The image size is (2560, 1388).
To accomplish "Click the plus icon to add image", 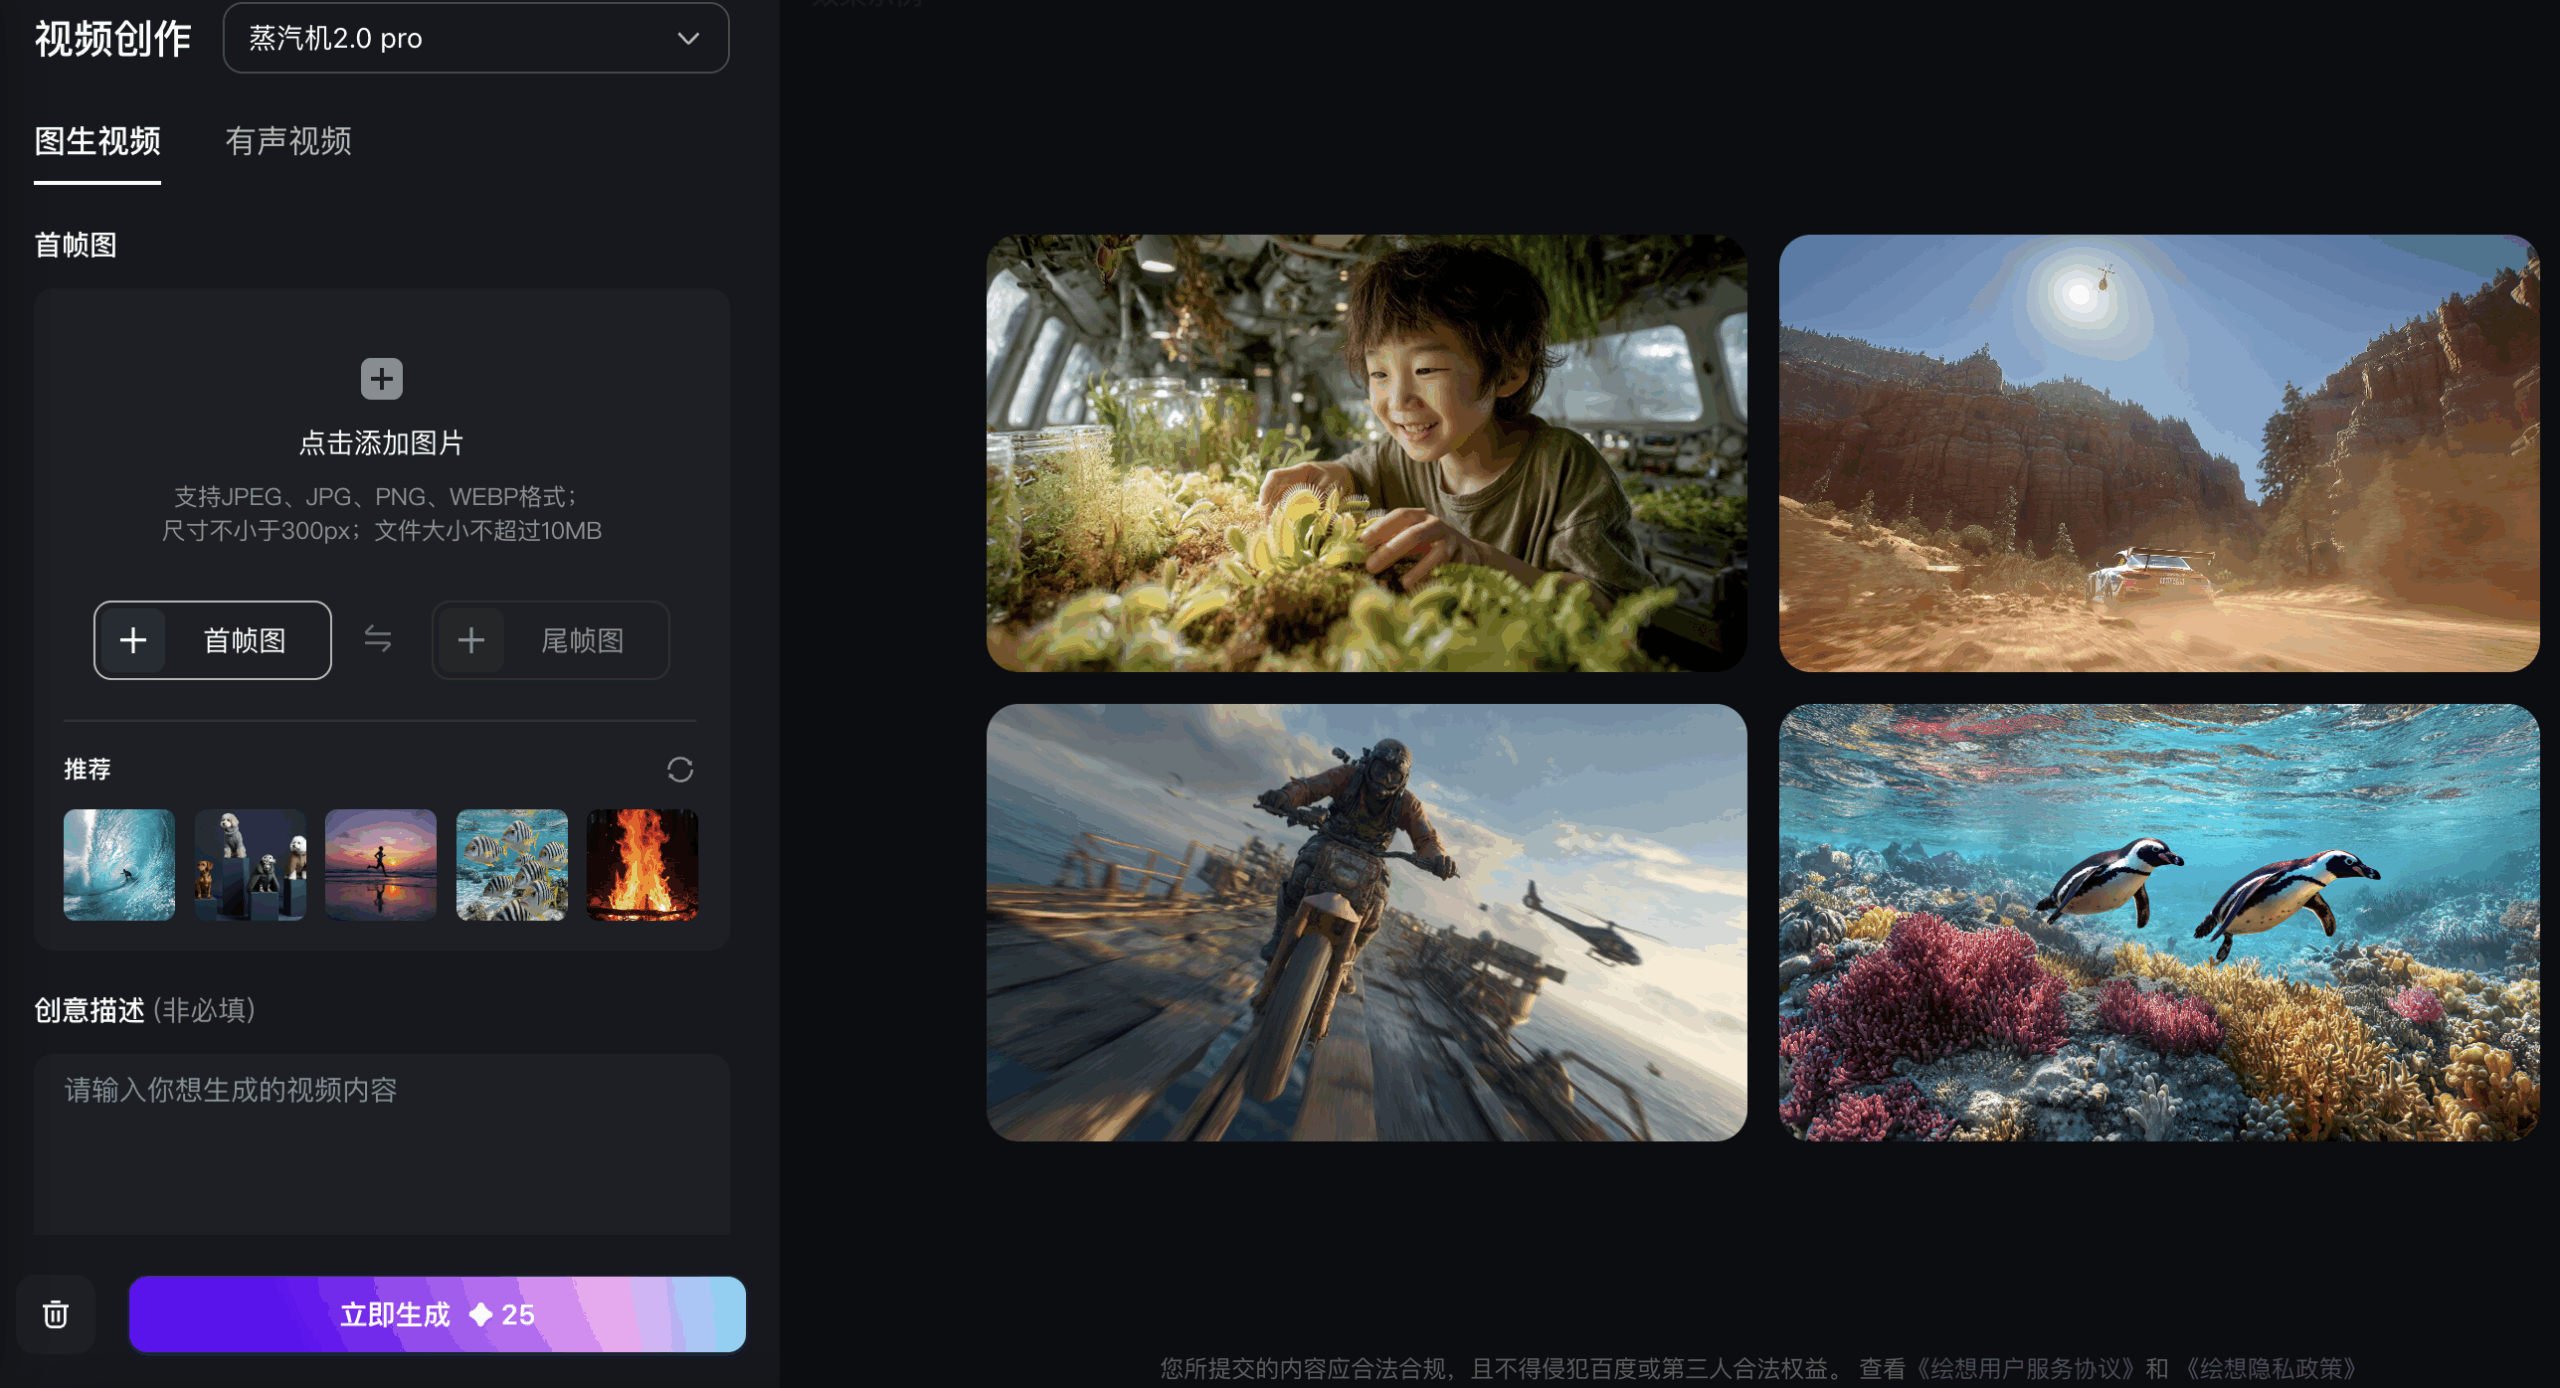I will click(x=381, y=379).
